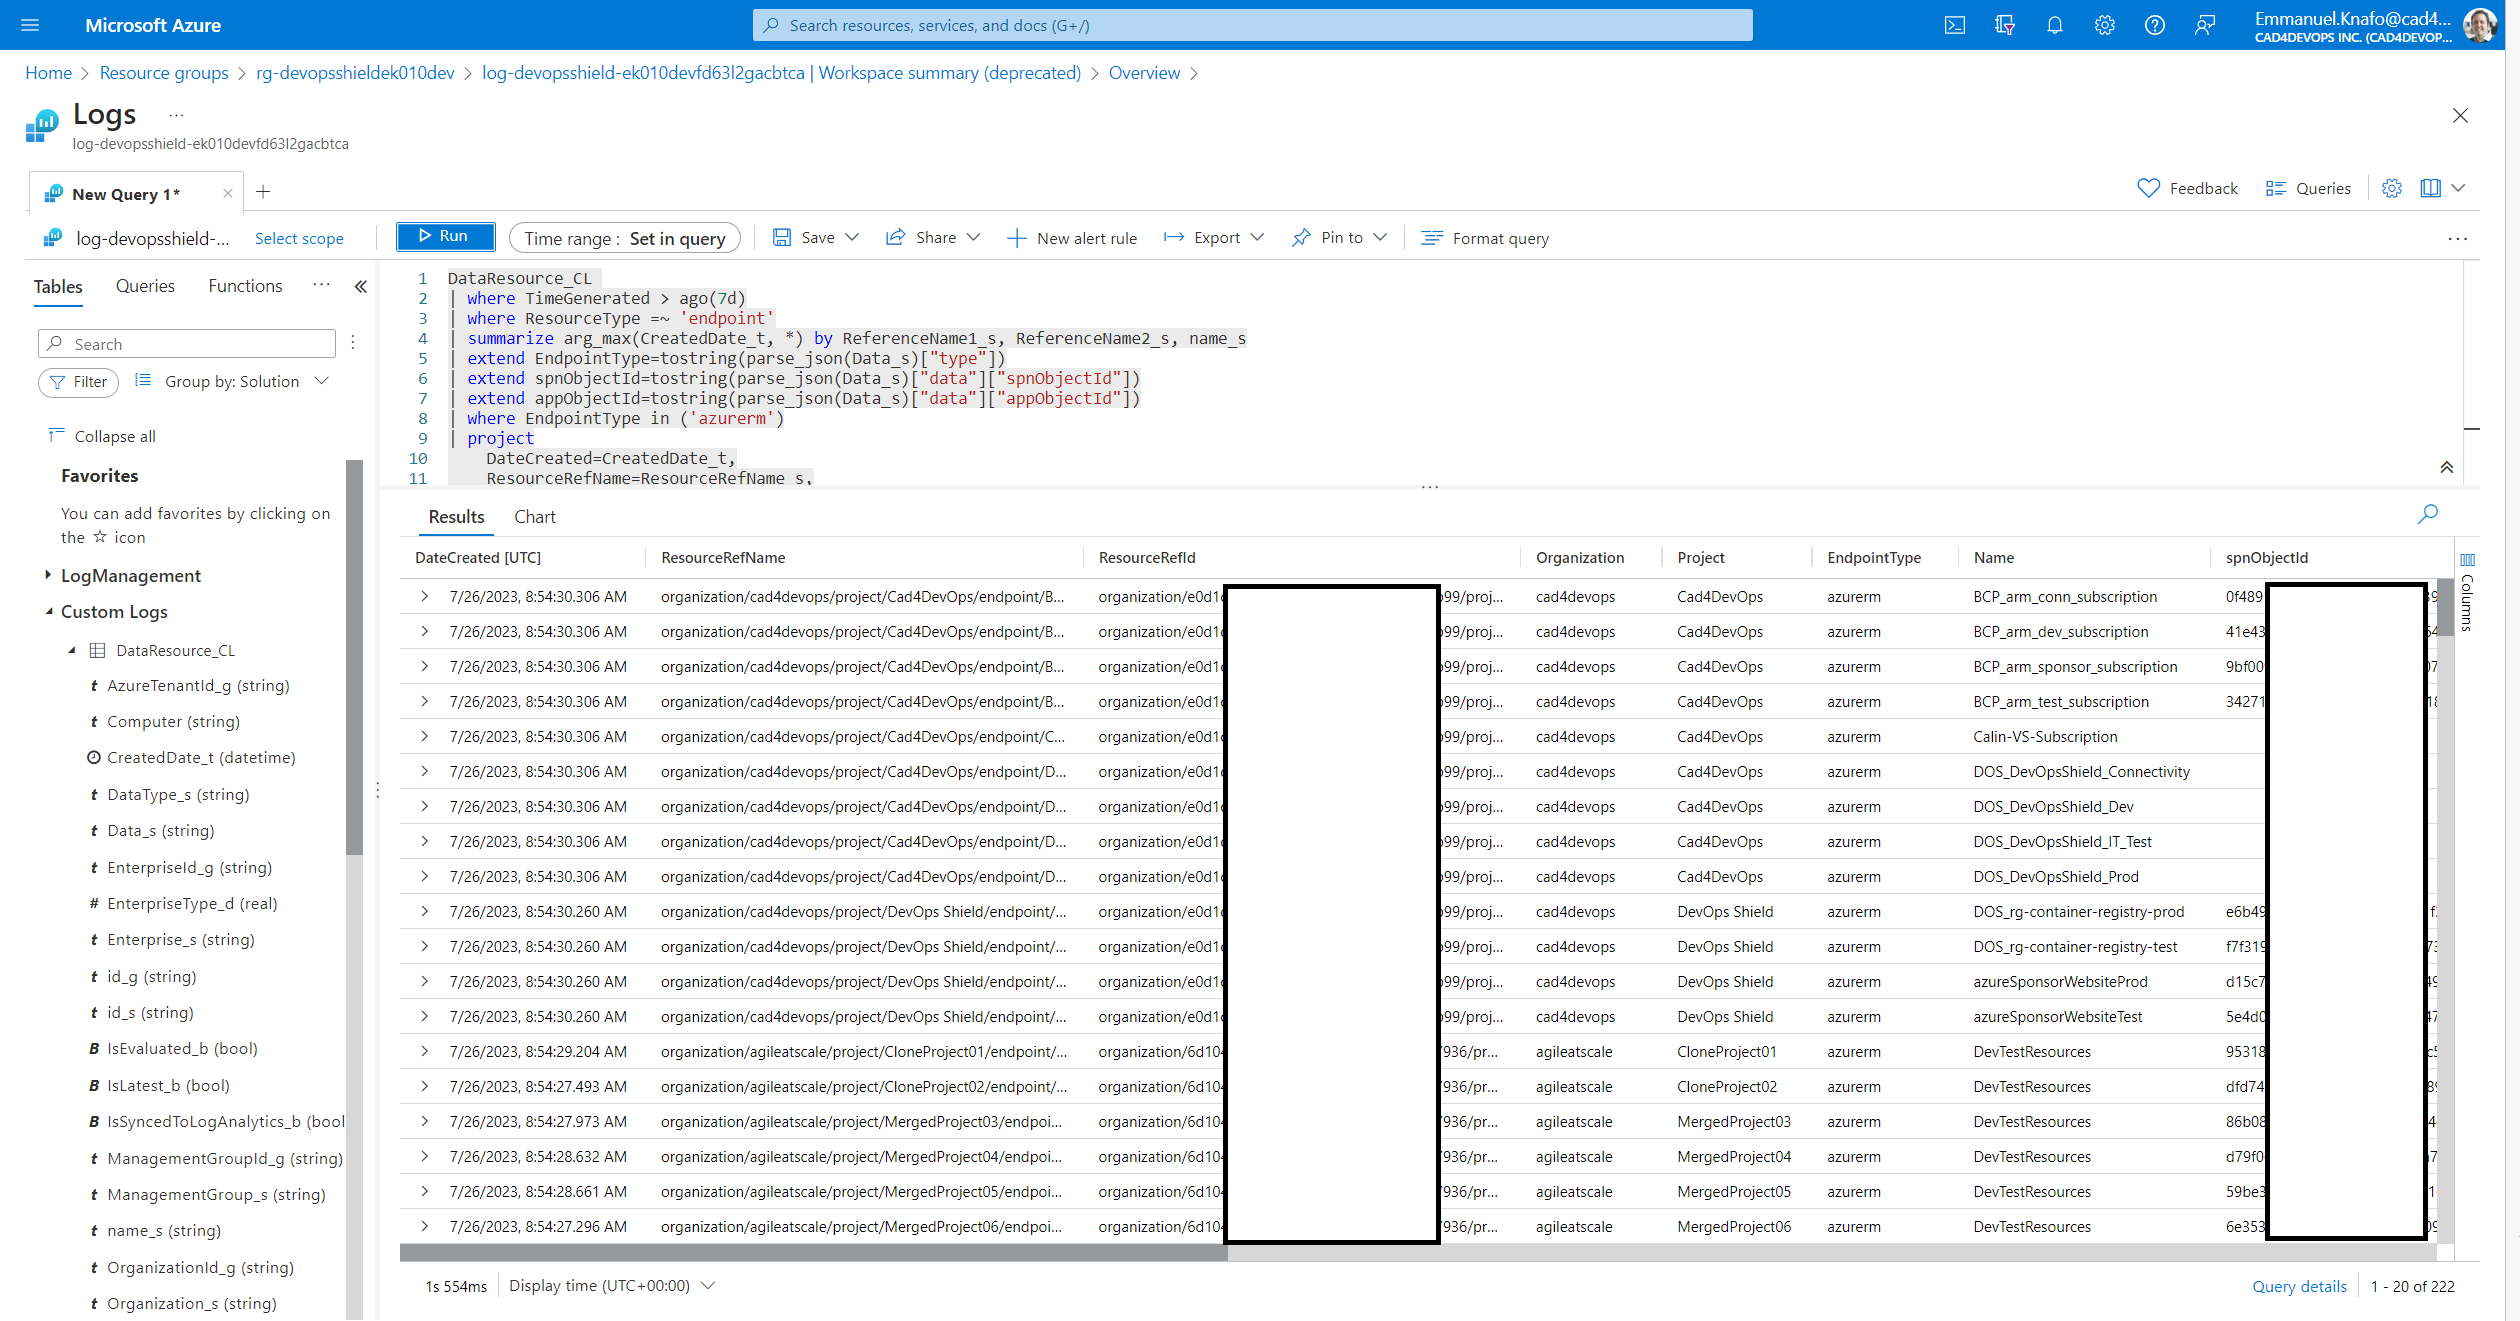The image size is (2520, 1321).
Task: Open Feedback heart button
Action: point(2187,188)
